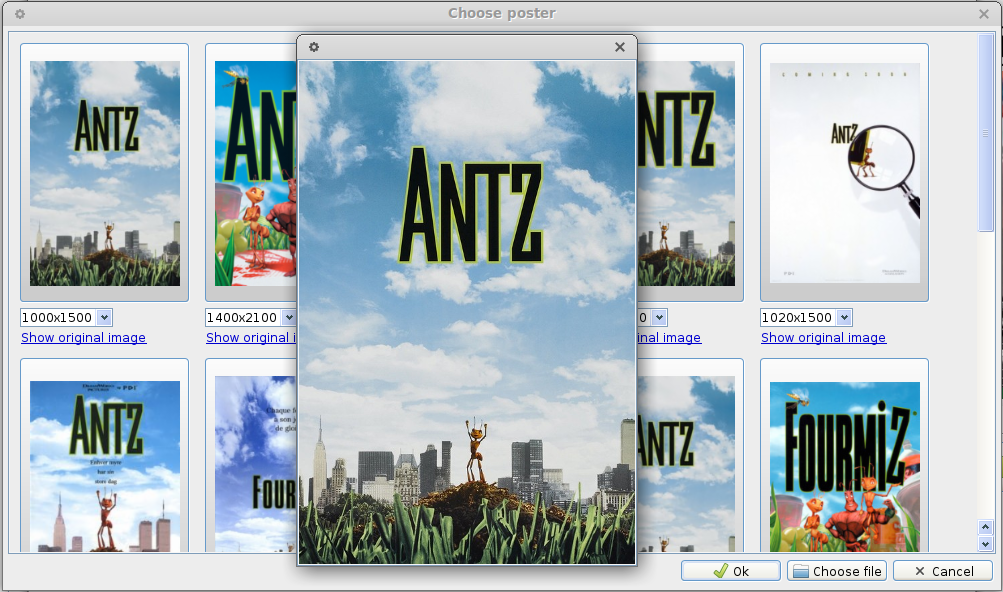Click the vertical scrollbar thumb of the poster list
1003x592 pixels.
click(985, 133)
